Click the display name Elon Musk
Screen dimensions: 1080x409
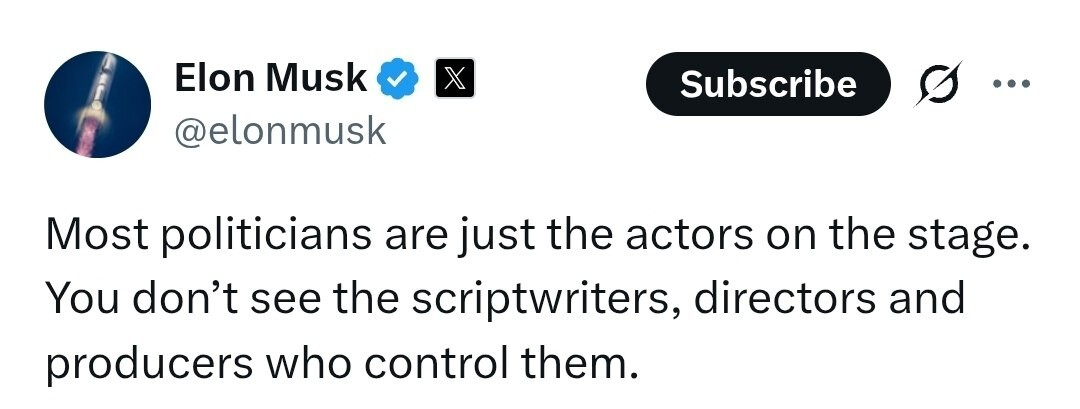271,78
